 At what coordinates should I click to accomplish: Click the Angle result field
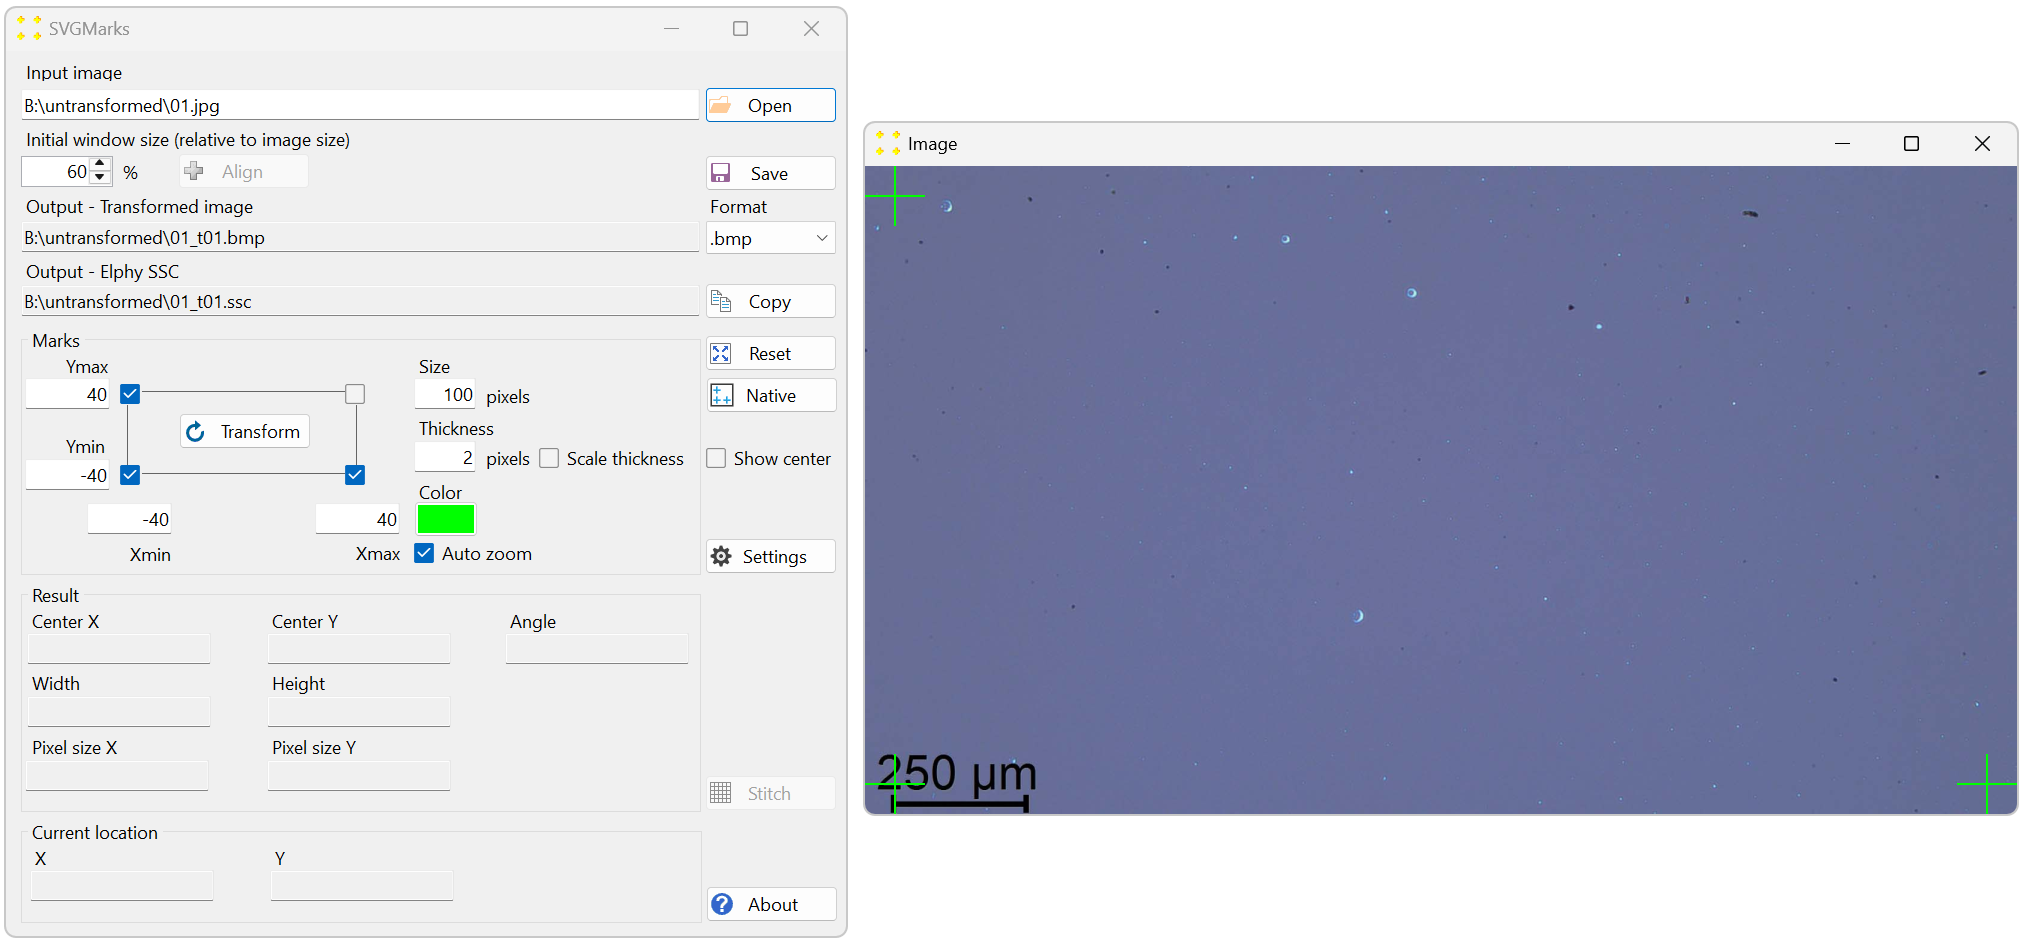click(597, 649)
